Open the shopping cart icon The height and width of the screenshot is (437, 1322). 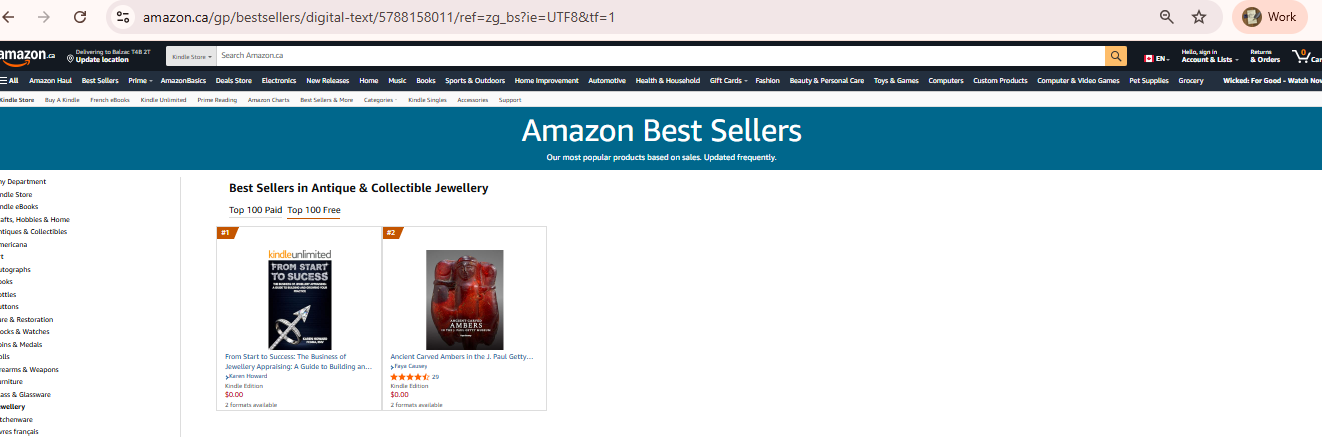tap(1306, 56)
